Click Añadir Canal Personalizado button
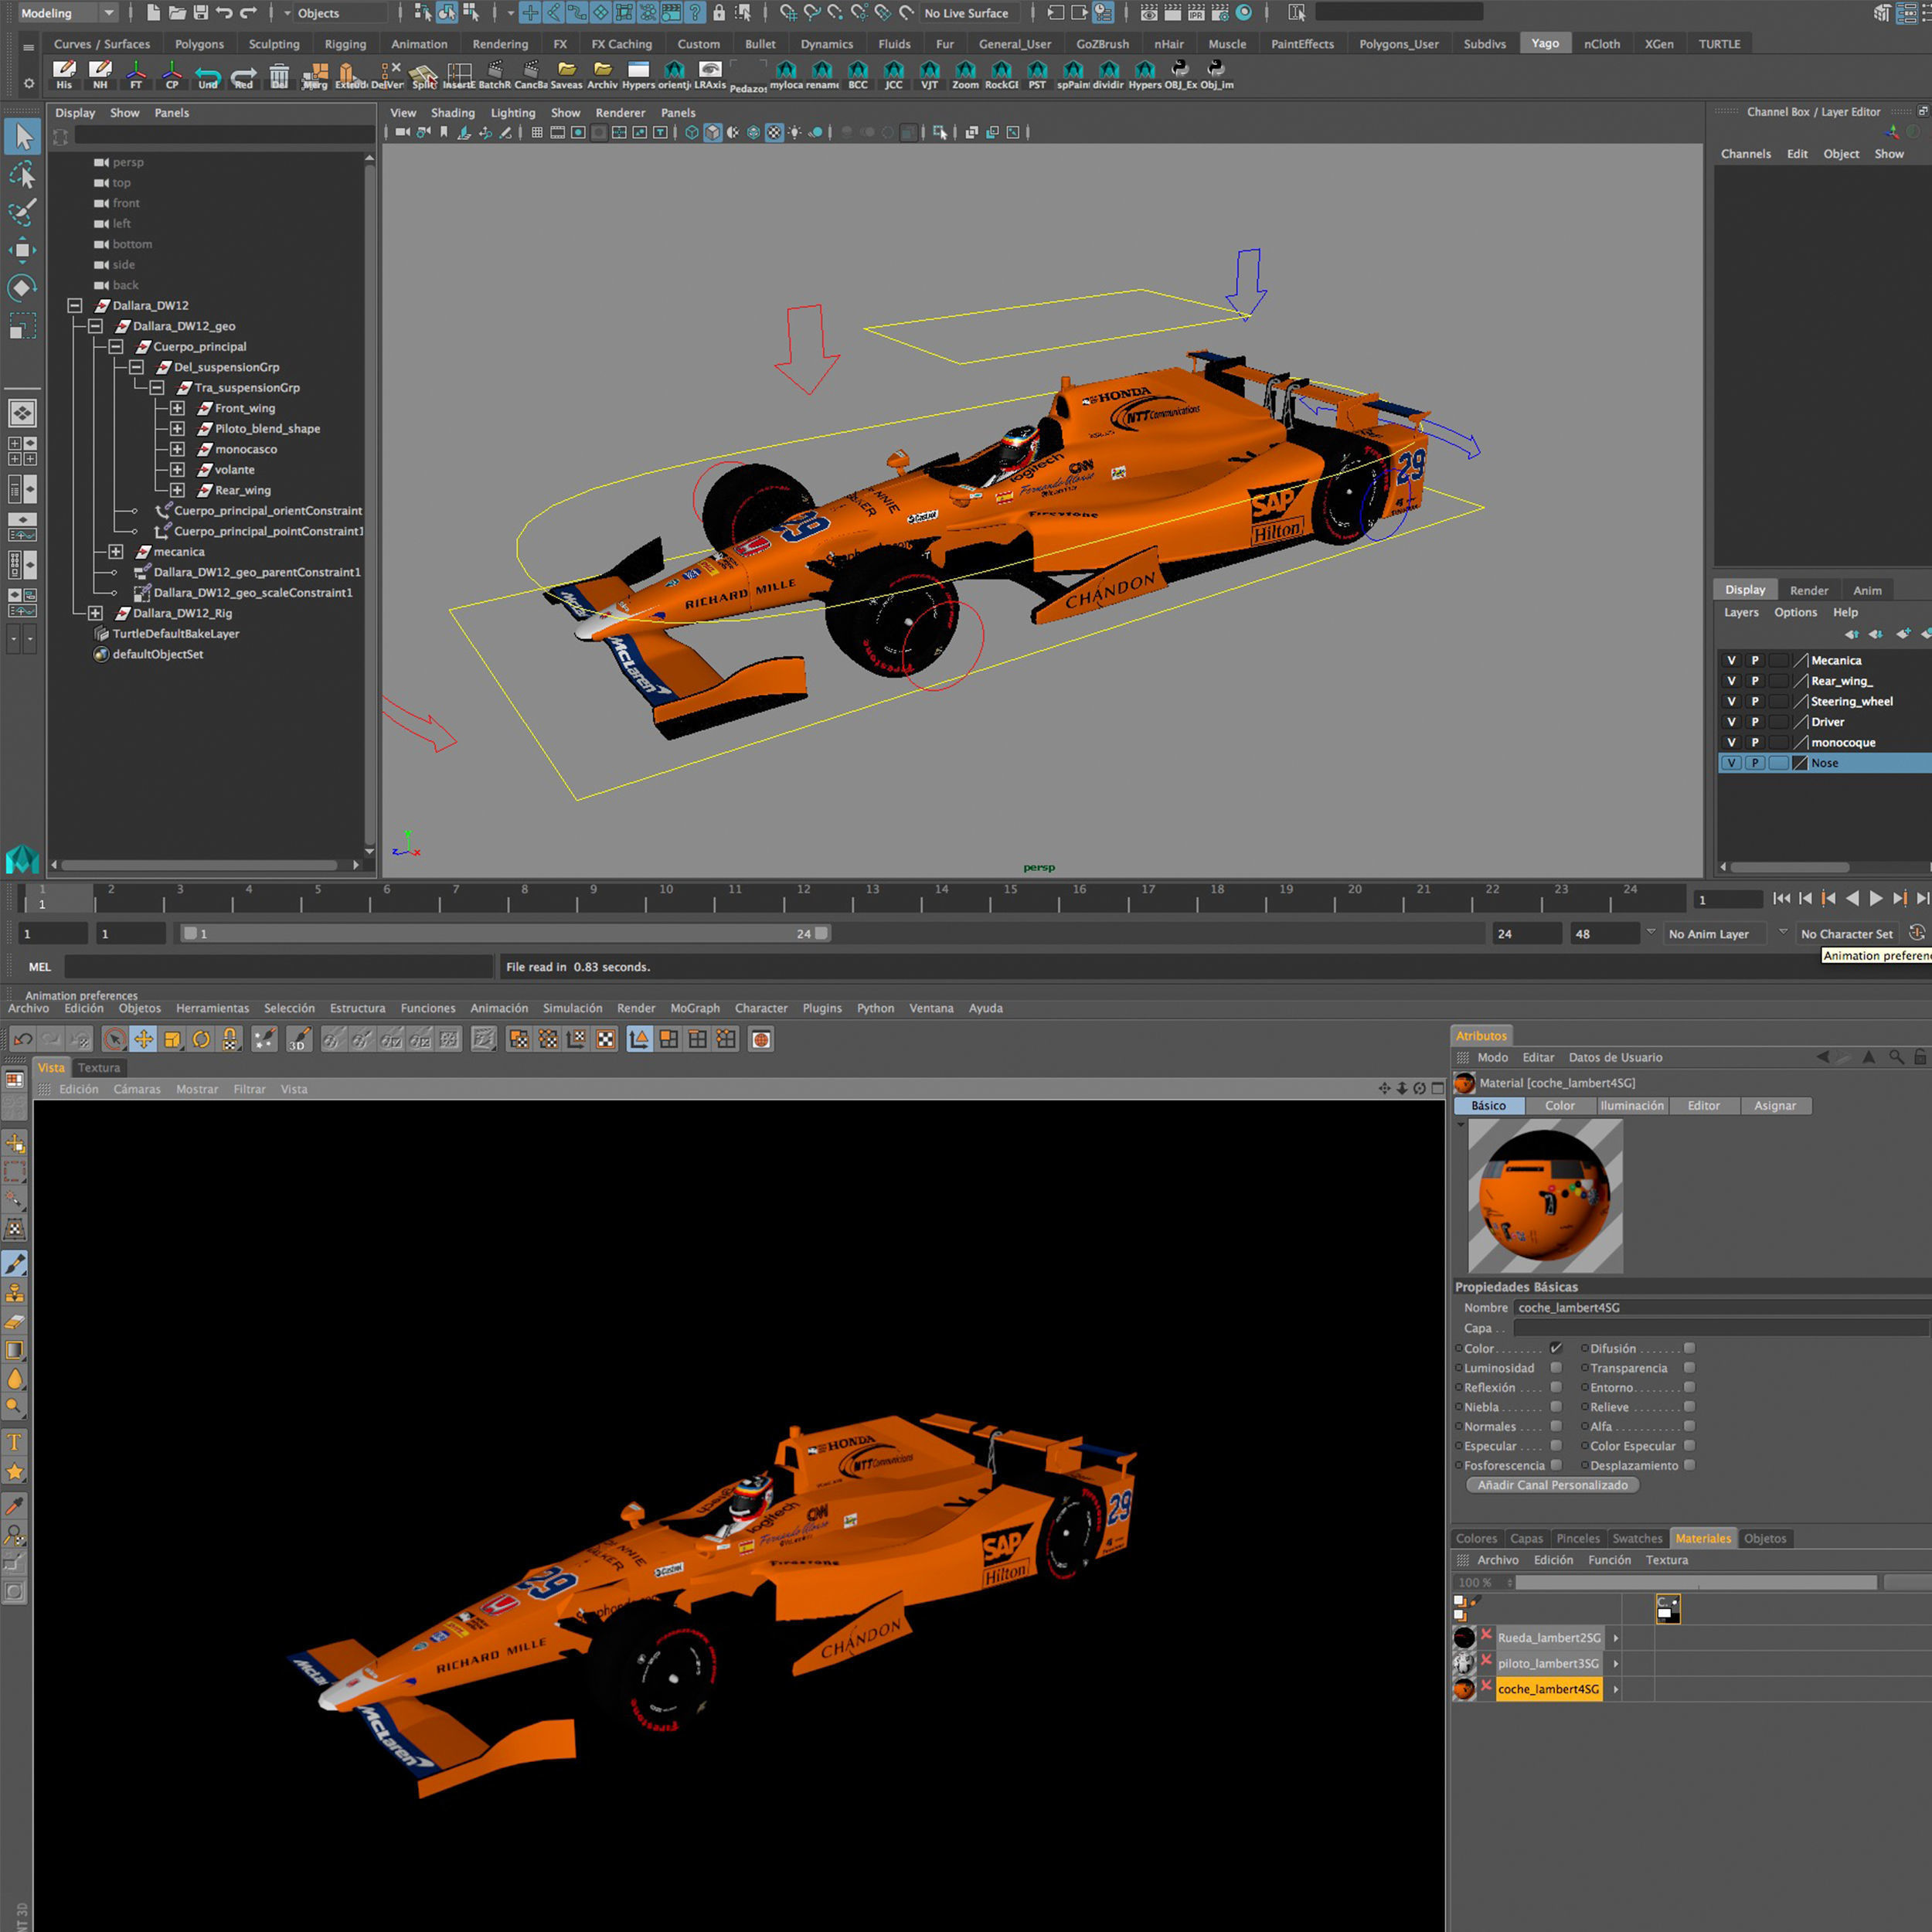Viewport: 1932px width, 1932px height. [1552, 1485]
